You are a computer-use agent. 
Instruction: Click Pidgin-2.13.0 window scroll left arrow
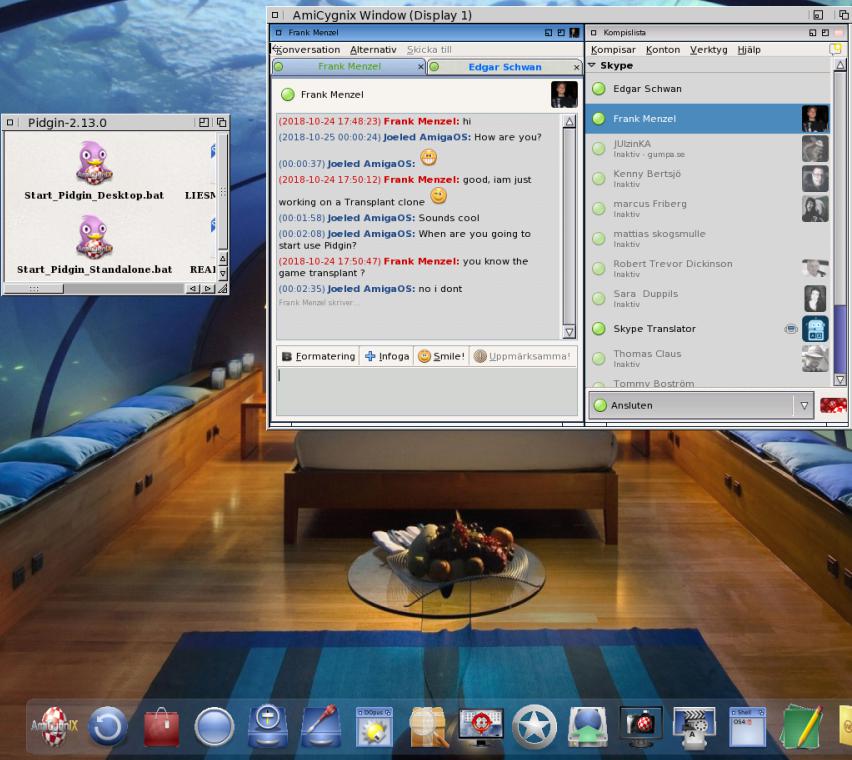[x=193, y=289]
